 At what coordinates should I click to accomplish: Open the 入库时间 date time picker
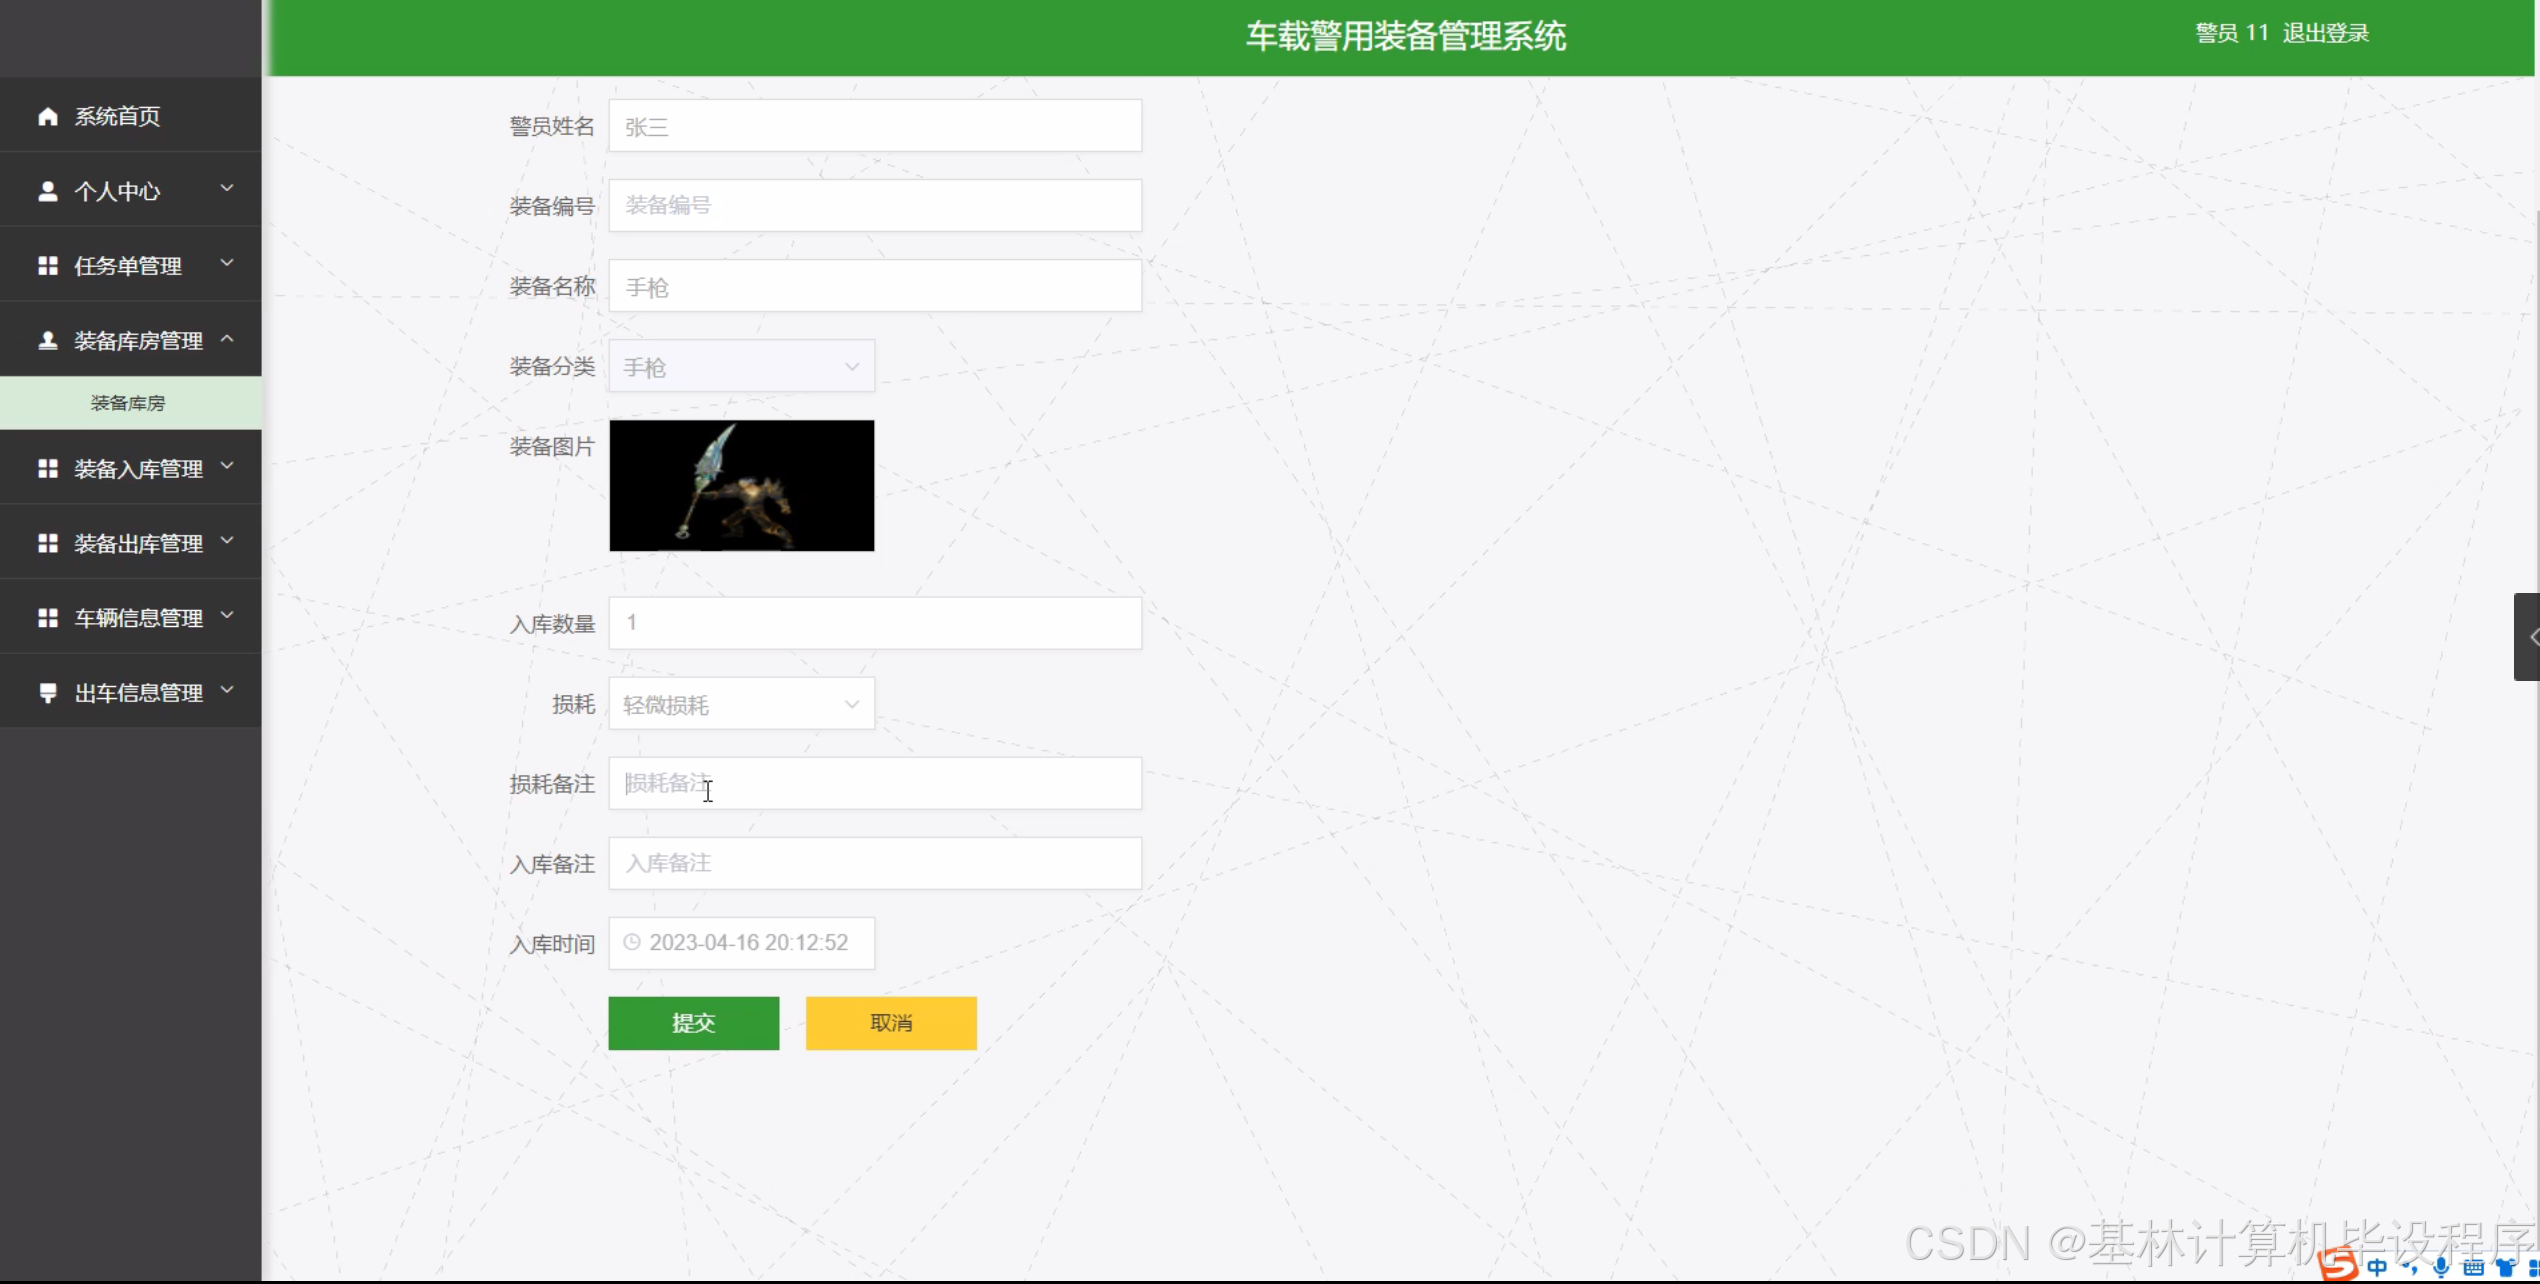741,943
